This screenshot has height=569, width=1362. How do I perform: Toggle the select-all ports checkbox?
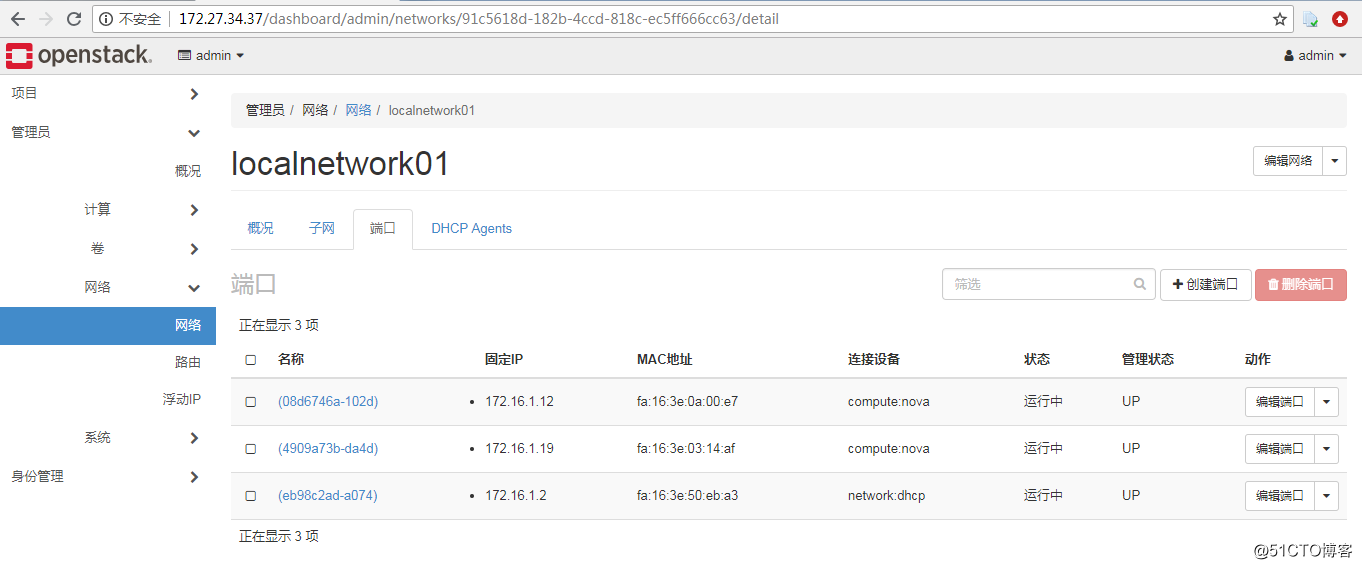pos(251,360)
